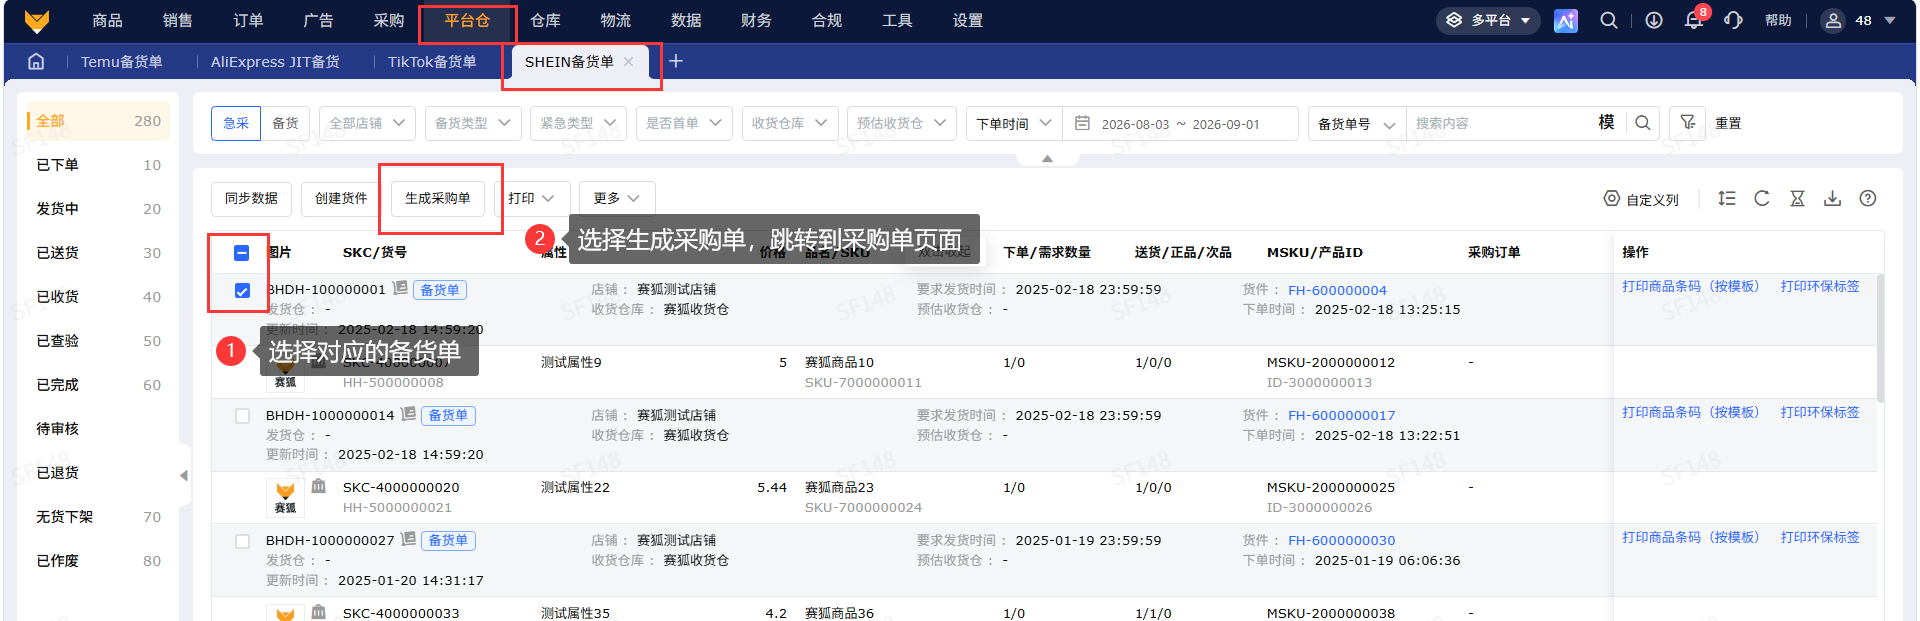This screenshot has height=621, width=1920.
Task: Switch to TikTok备货单 tab
Action: [x=432, y=62]
